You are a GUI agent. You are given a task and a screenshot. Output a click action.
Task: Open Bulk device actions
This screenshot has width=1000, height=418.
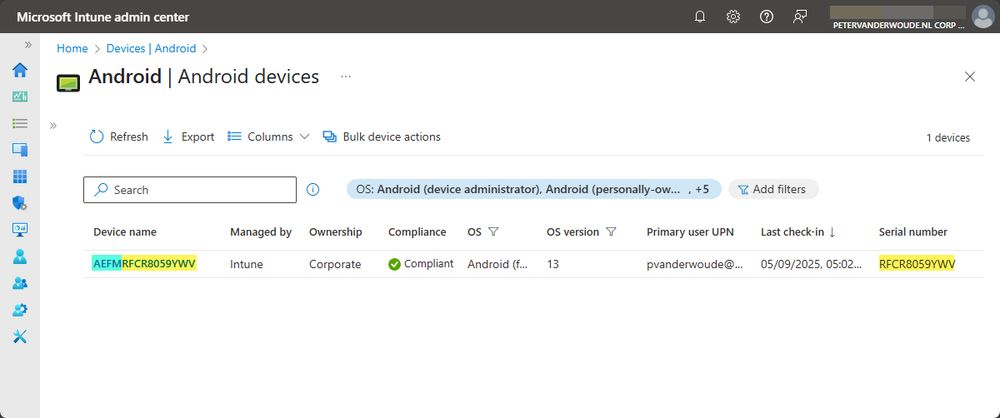coord(381,137)
